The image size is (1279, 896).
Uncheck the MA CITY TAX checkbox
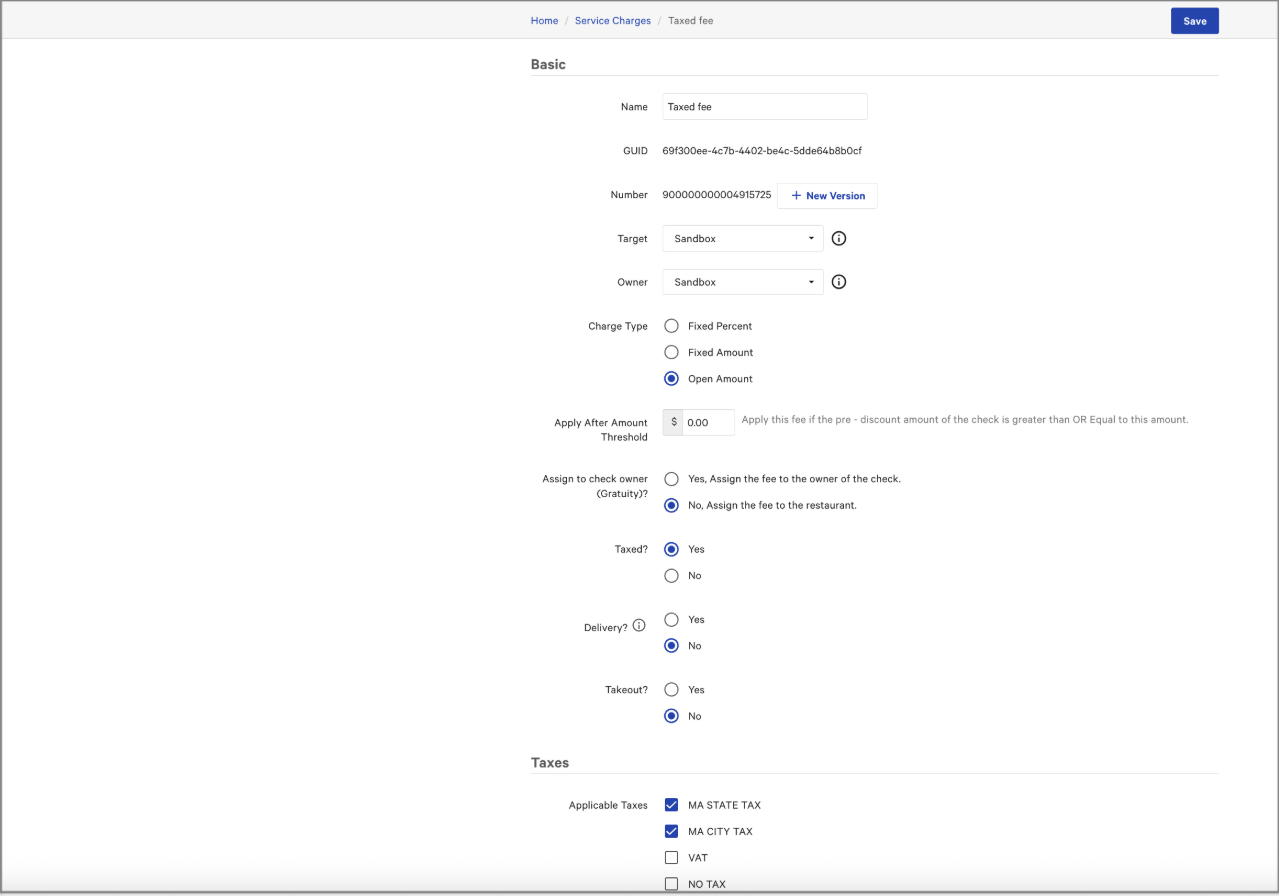(672, 831)
